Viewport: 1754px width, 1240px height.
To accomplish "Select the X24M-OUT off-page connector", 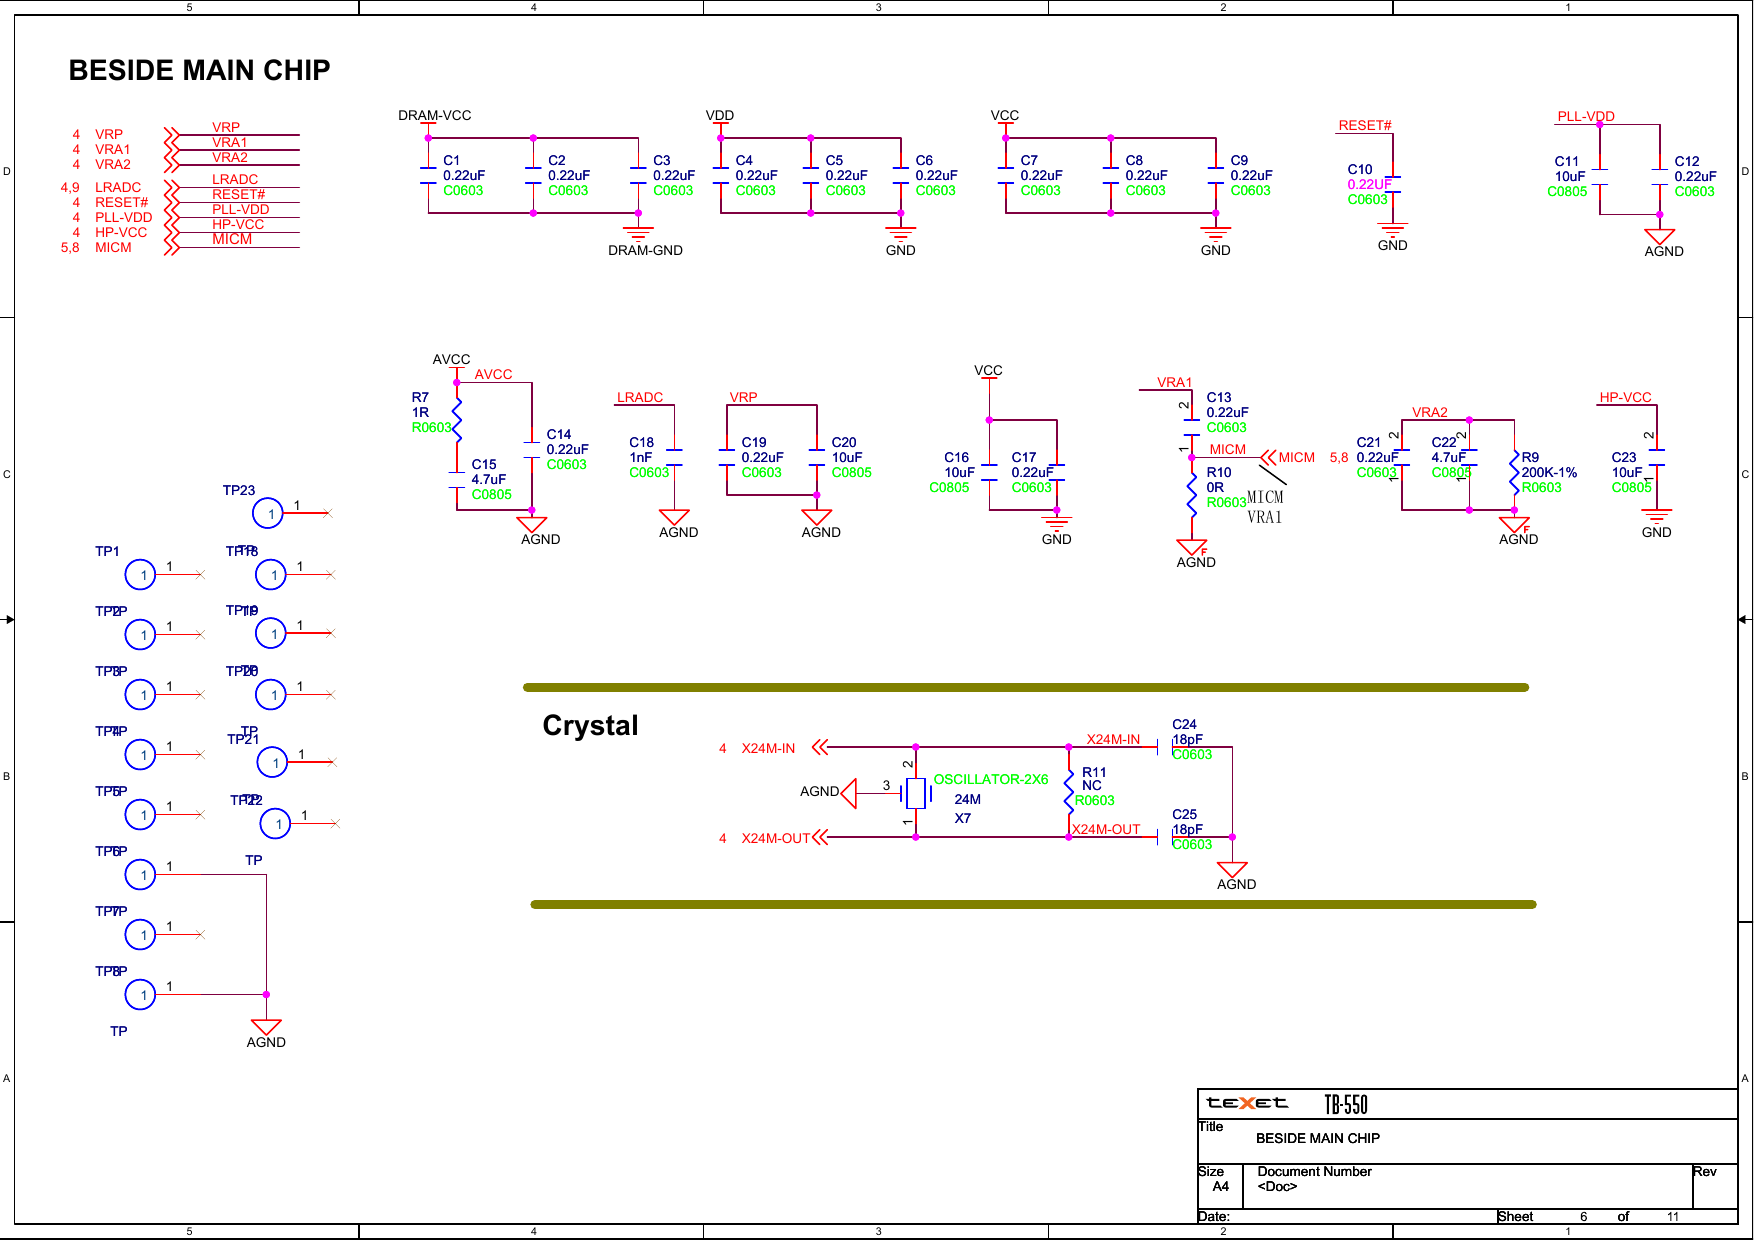I will 818,838.
